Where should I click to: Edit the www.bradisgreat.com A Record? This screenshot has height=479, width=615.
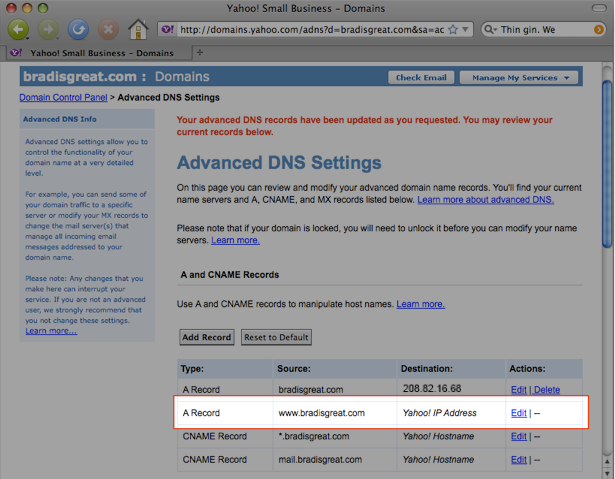(519, 413)
